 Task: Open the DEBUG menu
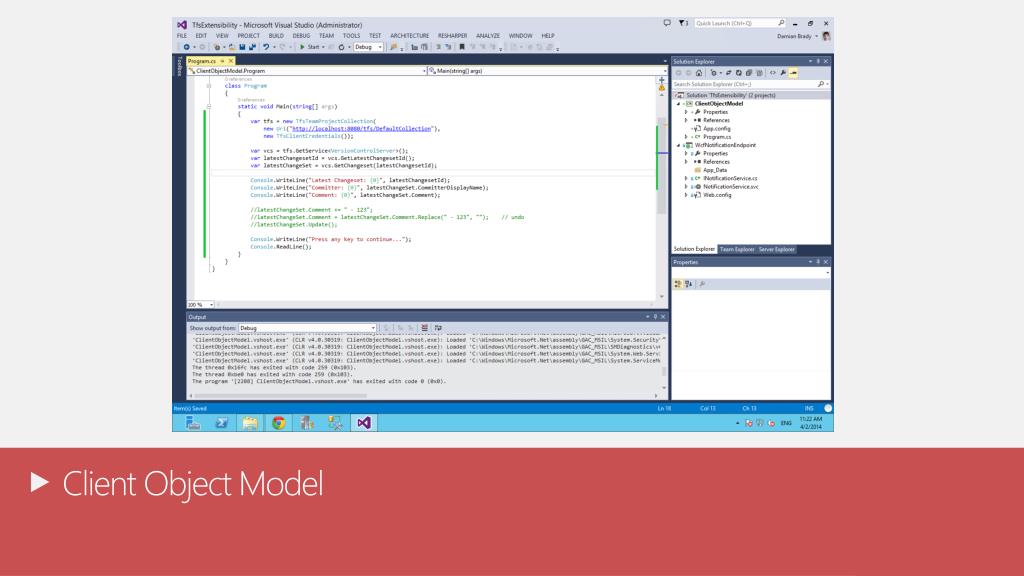(301, 36)
